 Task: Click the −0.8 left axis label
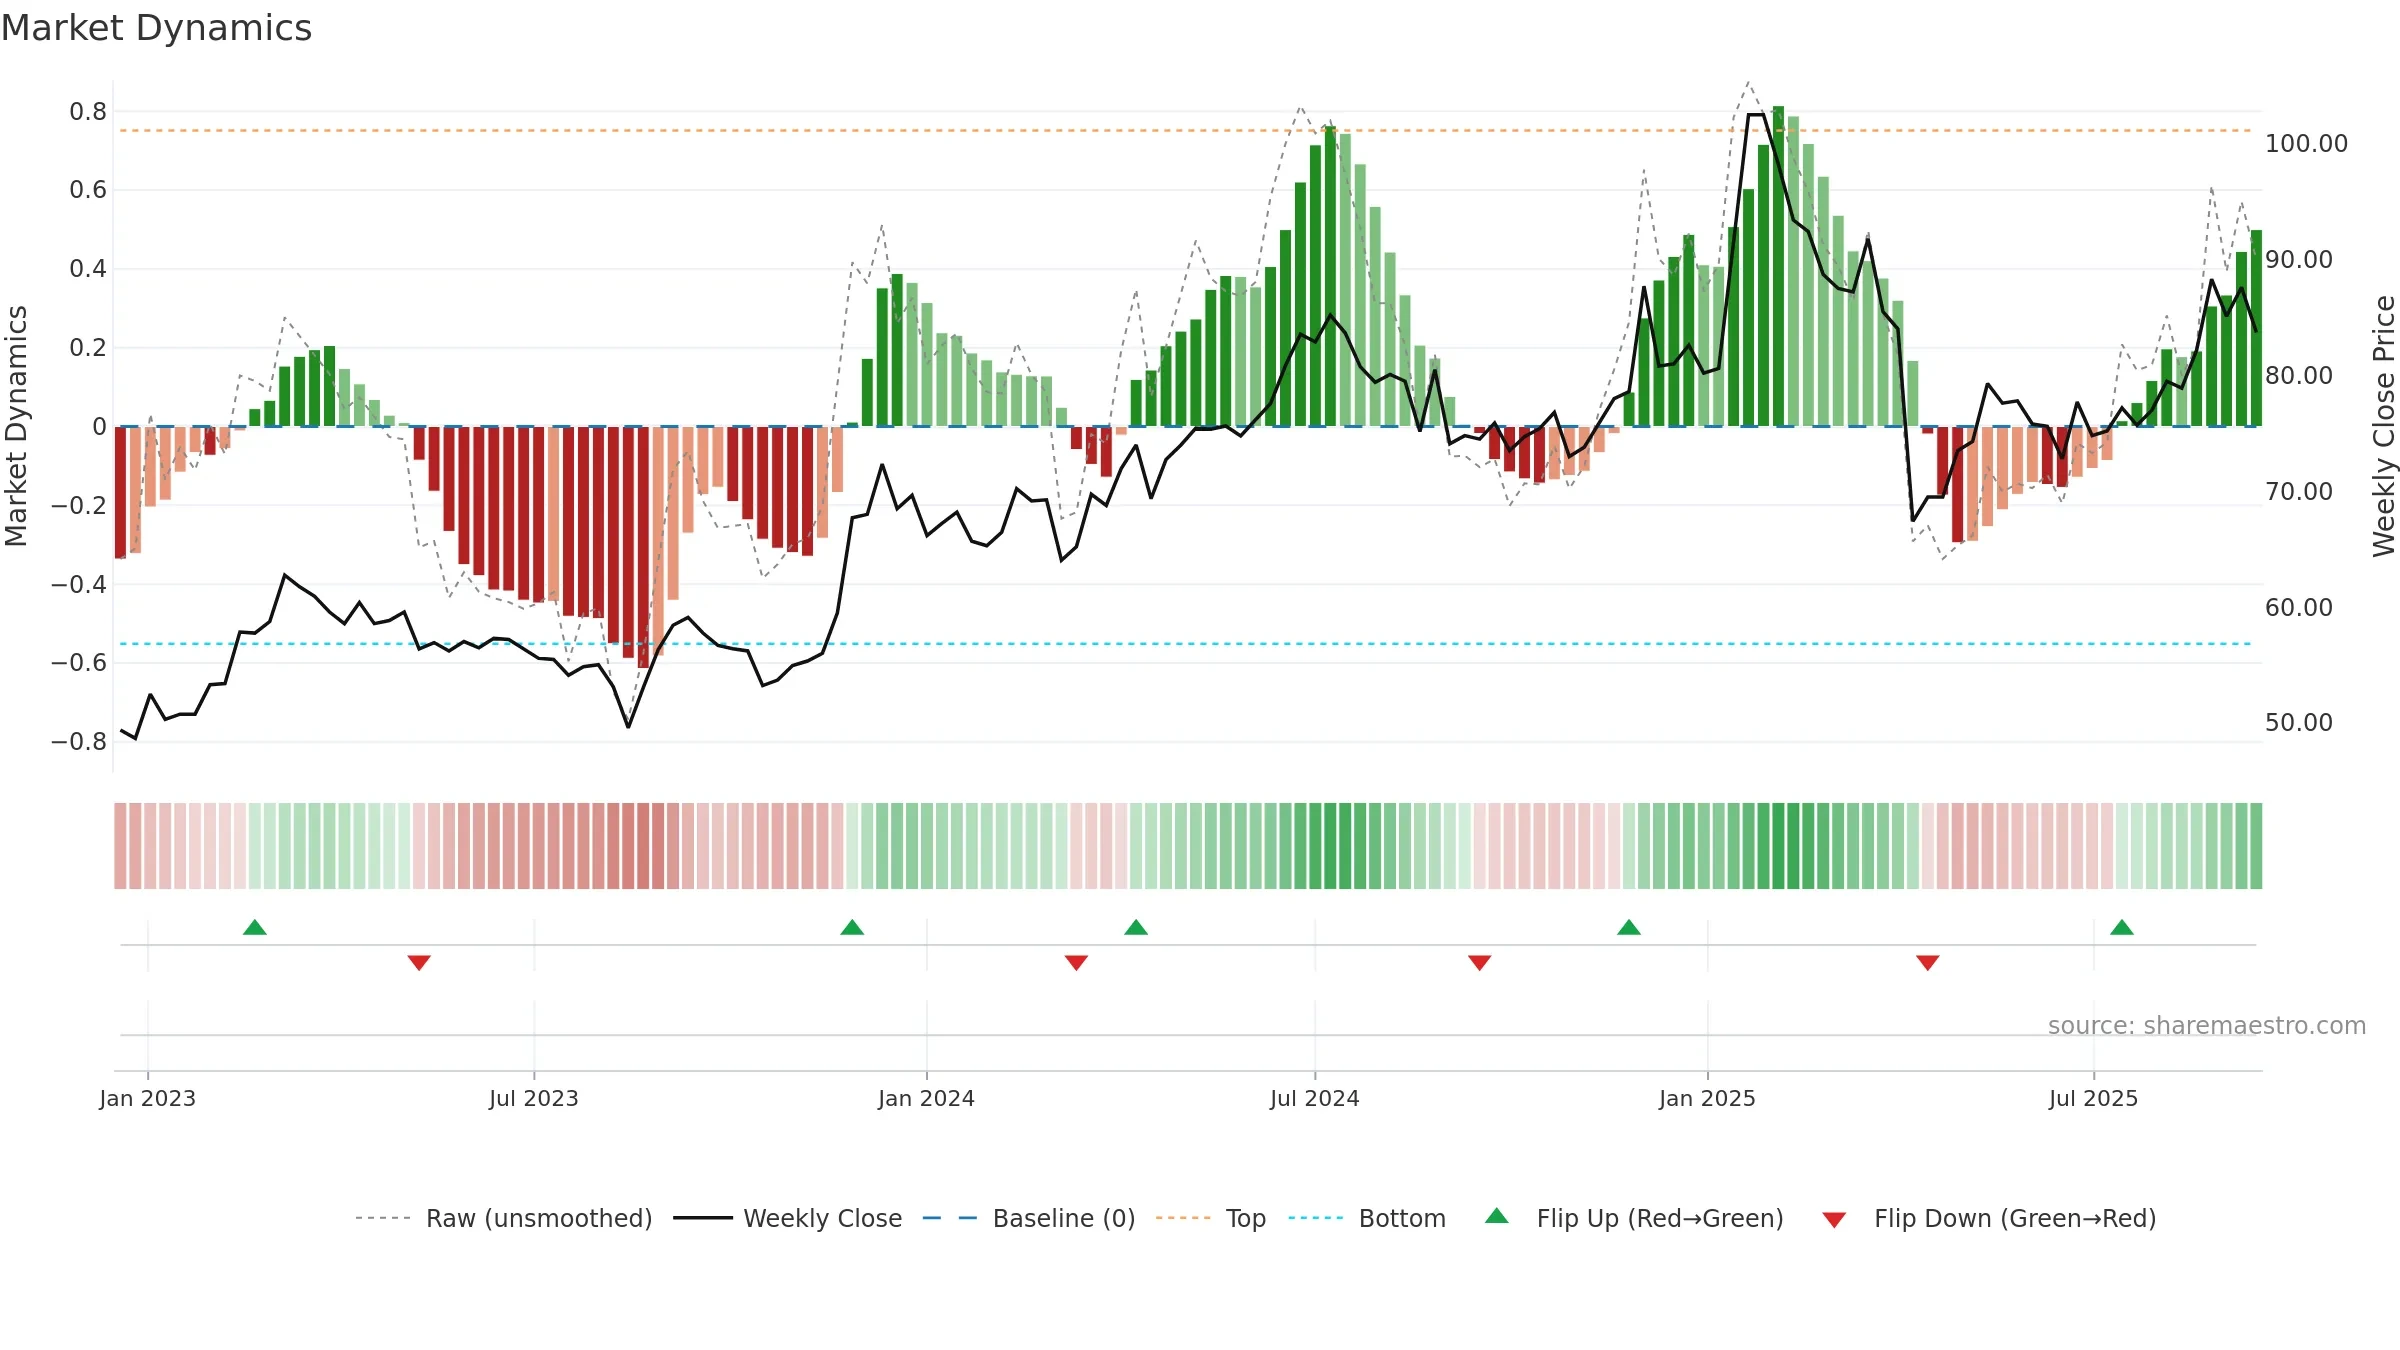pos(79,741)
